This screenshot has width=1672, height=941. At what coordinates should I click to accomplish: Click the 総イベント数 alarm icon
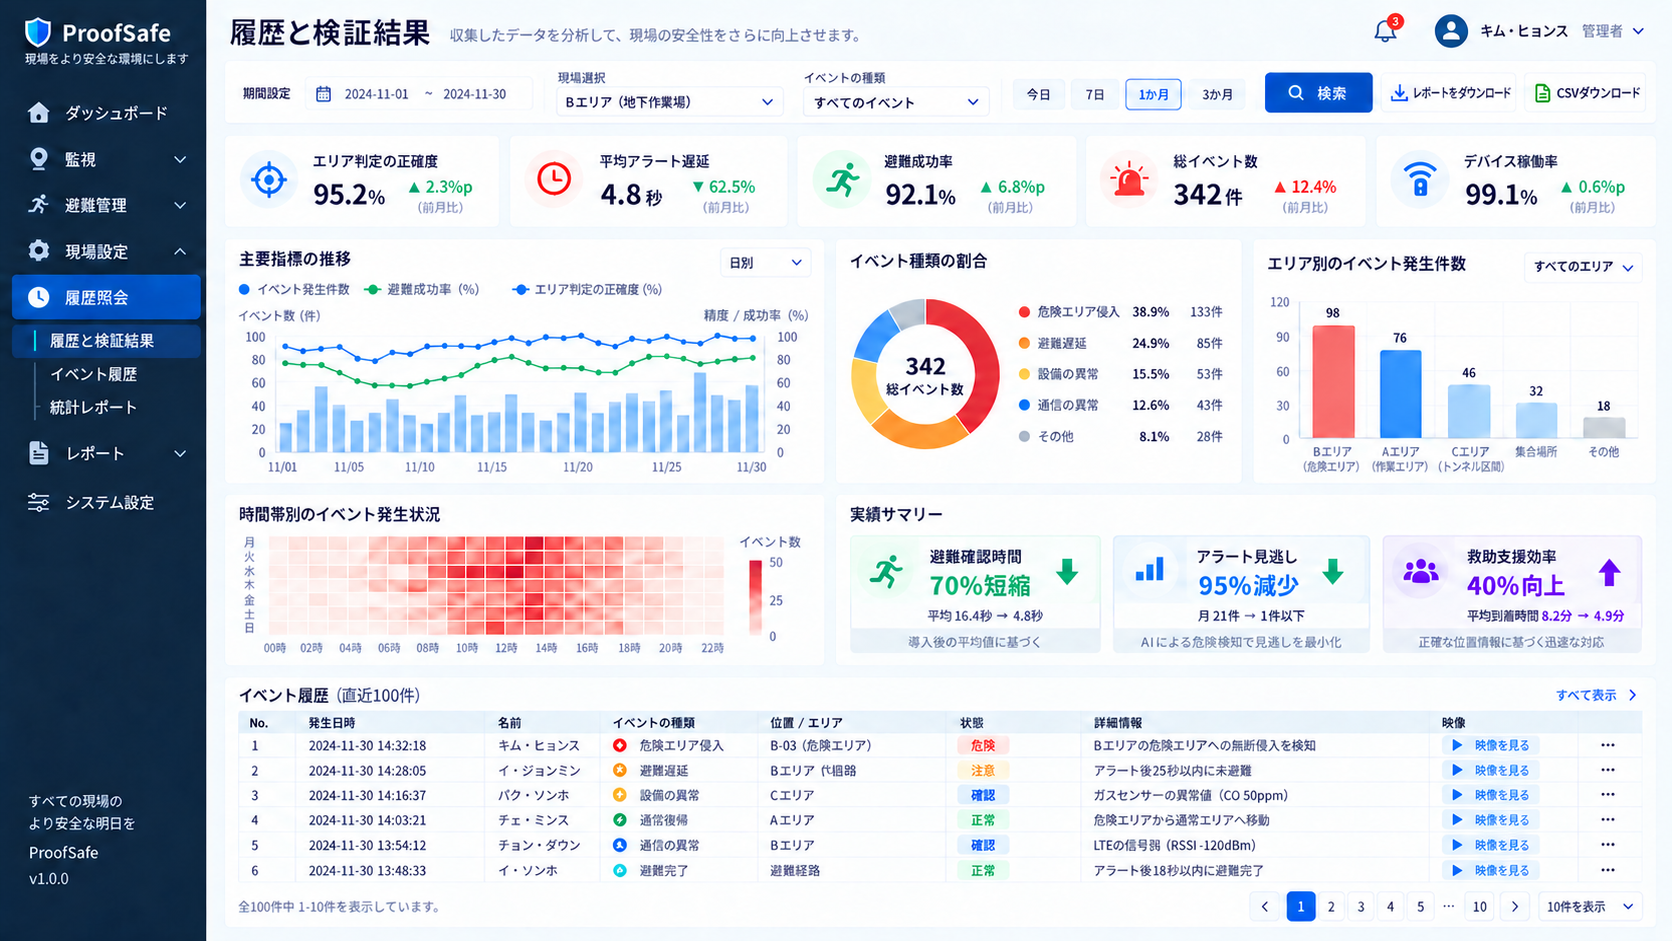(x=1128, y=180)
